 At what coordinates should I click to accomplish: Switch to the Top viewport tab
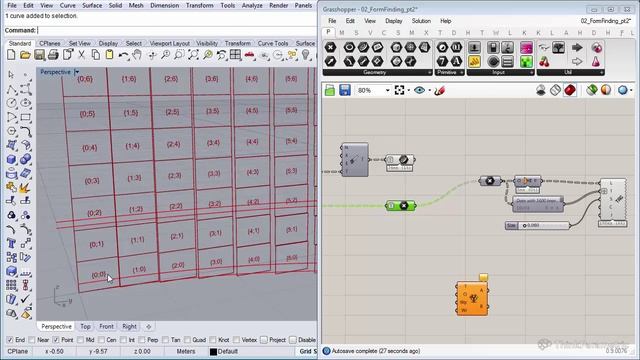[x=85, y=327]
